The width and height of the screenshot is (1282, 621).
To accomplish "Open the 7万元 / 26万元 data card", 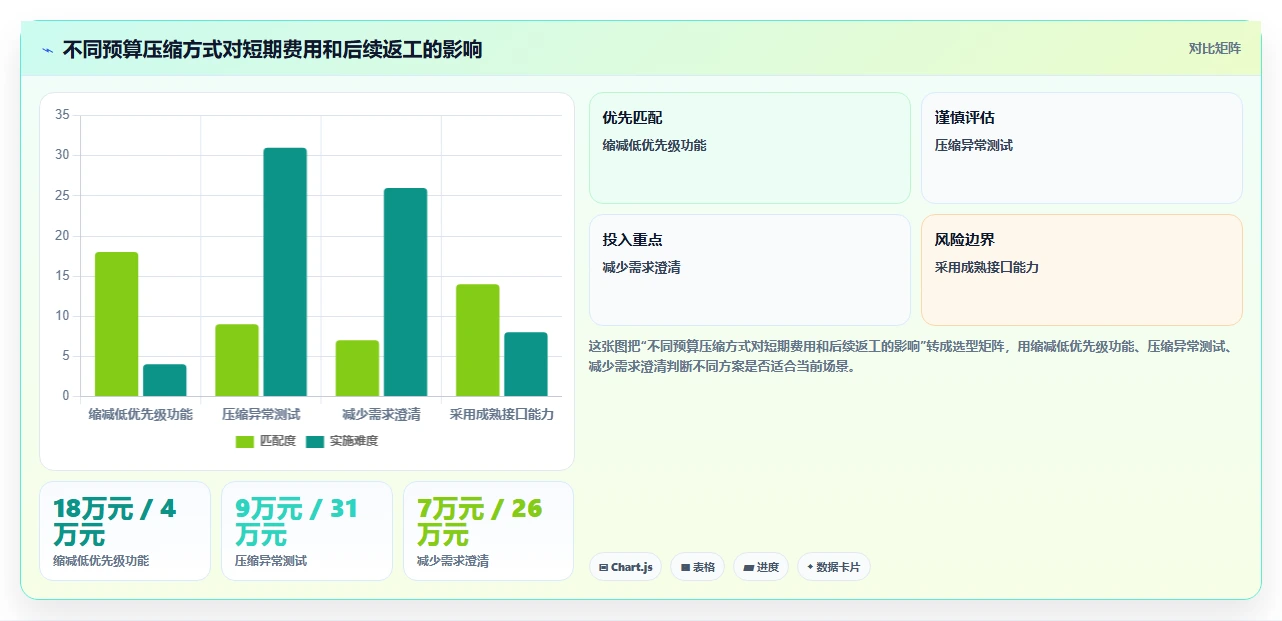I will (x=489, y=531).
